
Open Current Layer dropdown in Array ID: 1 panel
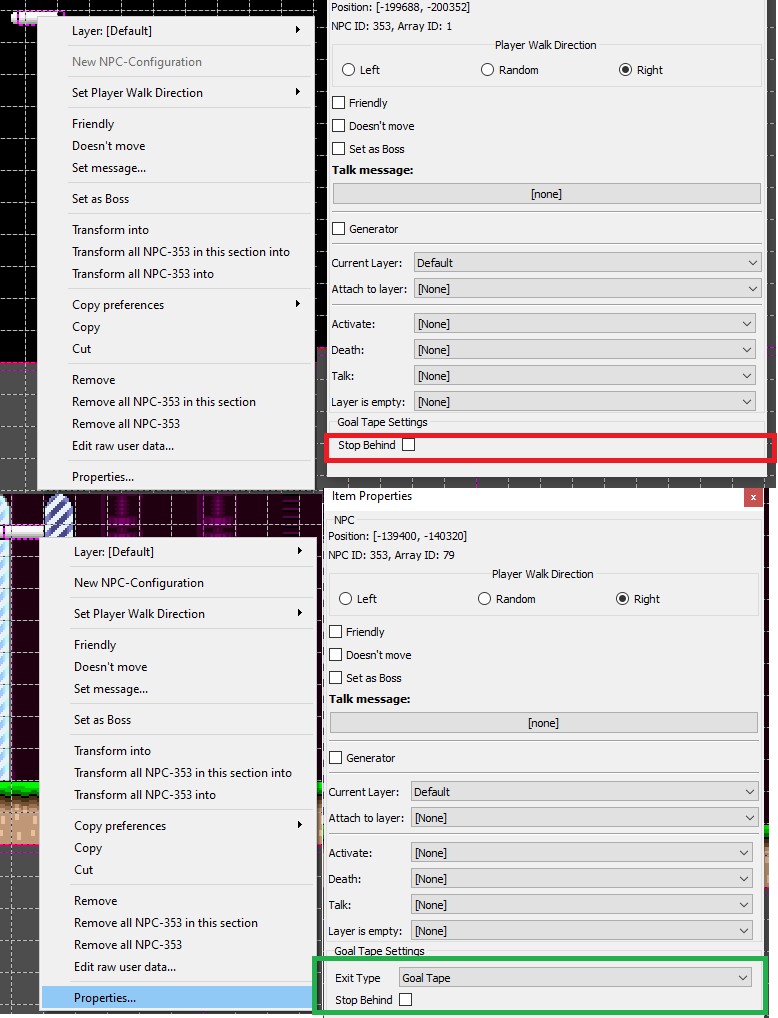pos(587,263)
